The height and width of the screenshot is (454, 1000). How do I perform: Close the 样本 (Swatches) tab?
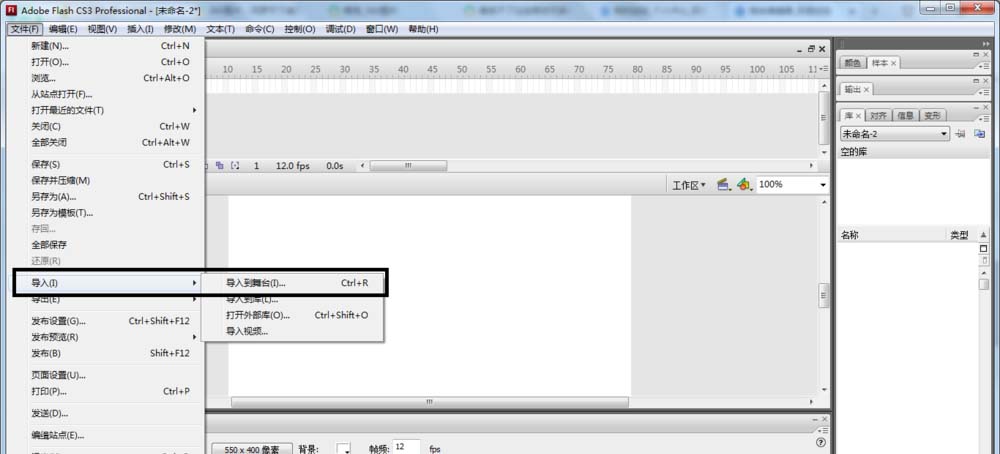click(893, 63)
